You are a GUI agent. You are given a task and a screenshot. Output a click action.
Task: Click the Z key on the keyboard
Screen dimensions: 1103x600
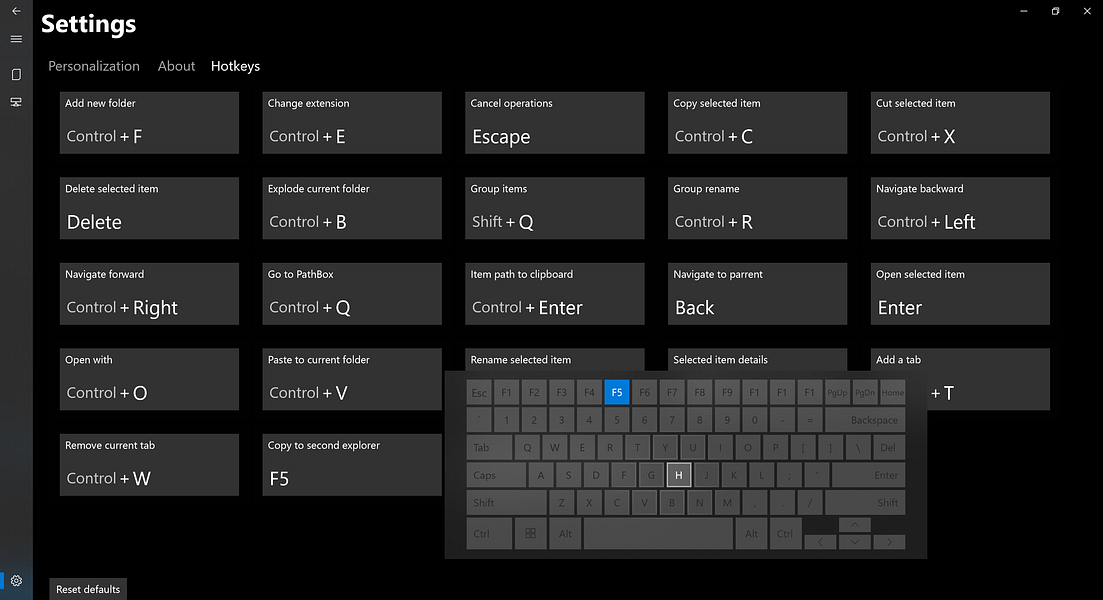pyautogui.click(x=561, y=502)
